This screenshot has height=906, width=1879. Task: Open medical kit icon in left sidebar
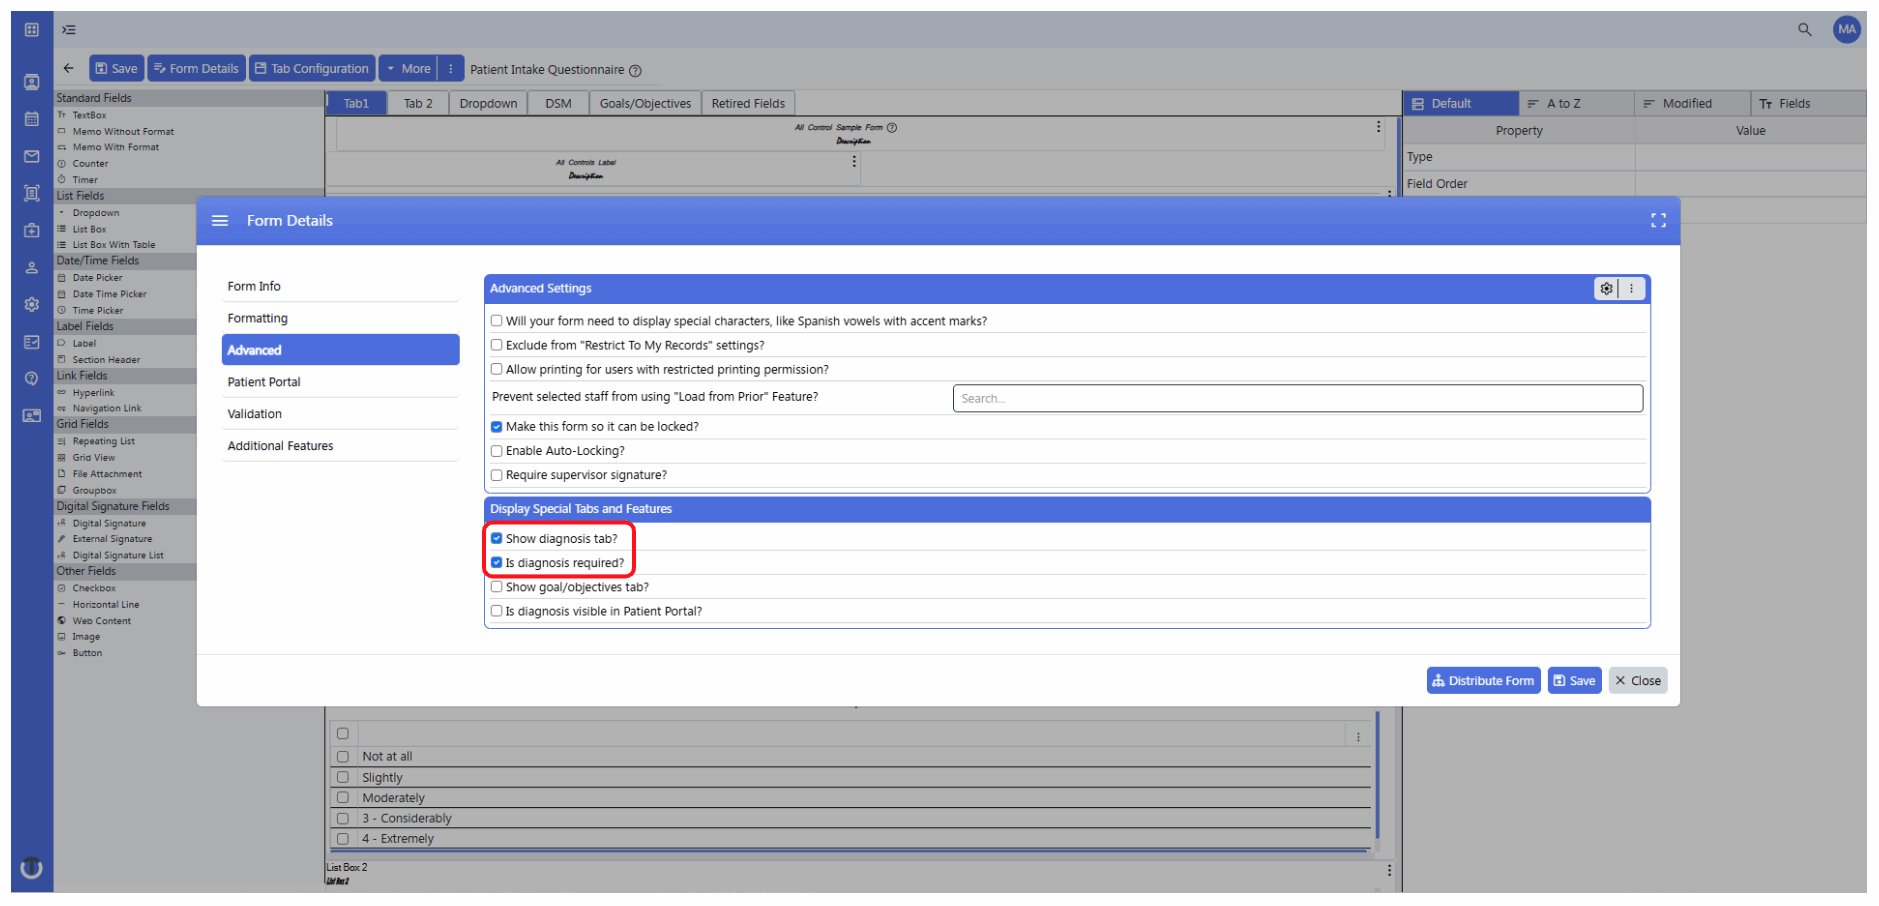pyautogui.click(x=32, y=231)
